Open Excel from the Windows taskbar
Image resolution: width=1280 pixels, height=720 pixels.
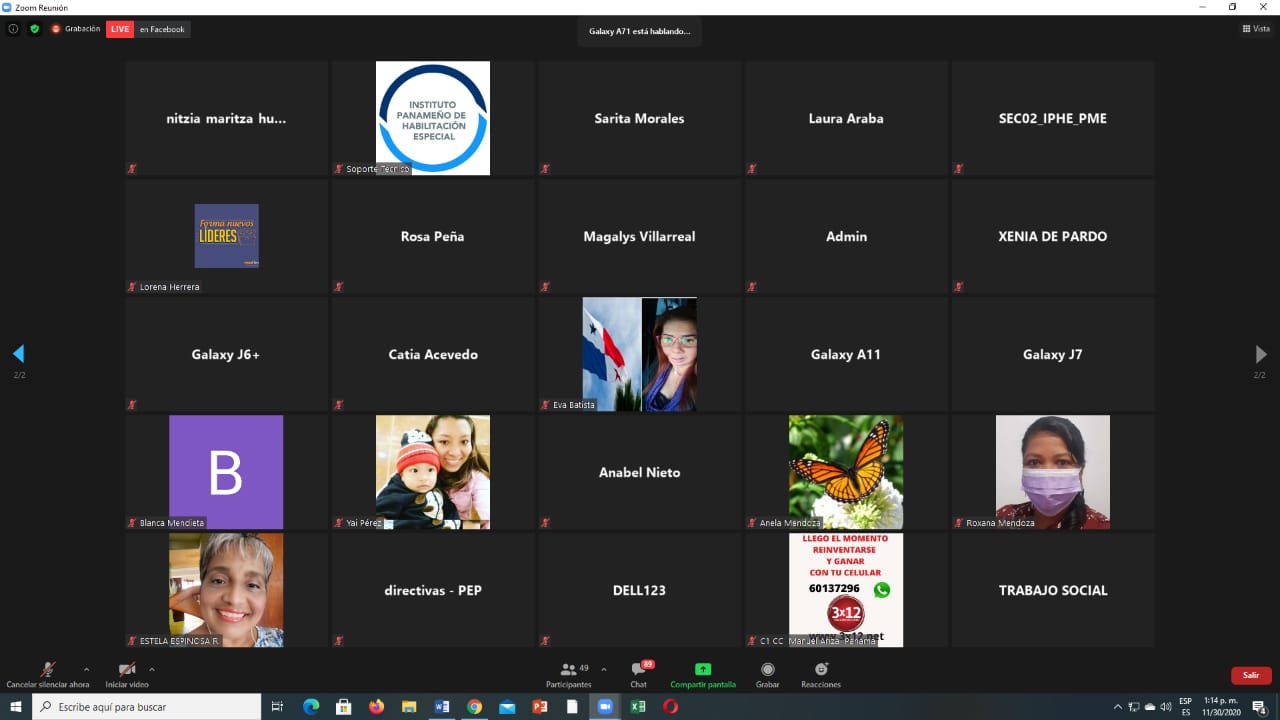click(x=637, y=707)
